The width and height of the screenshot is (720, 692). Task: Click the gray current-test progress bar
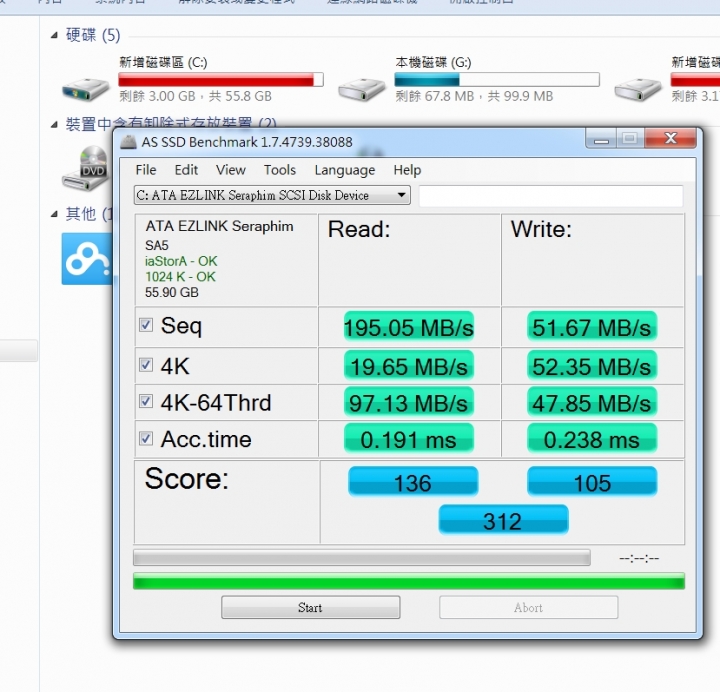[x=362, y=557]
